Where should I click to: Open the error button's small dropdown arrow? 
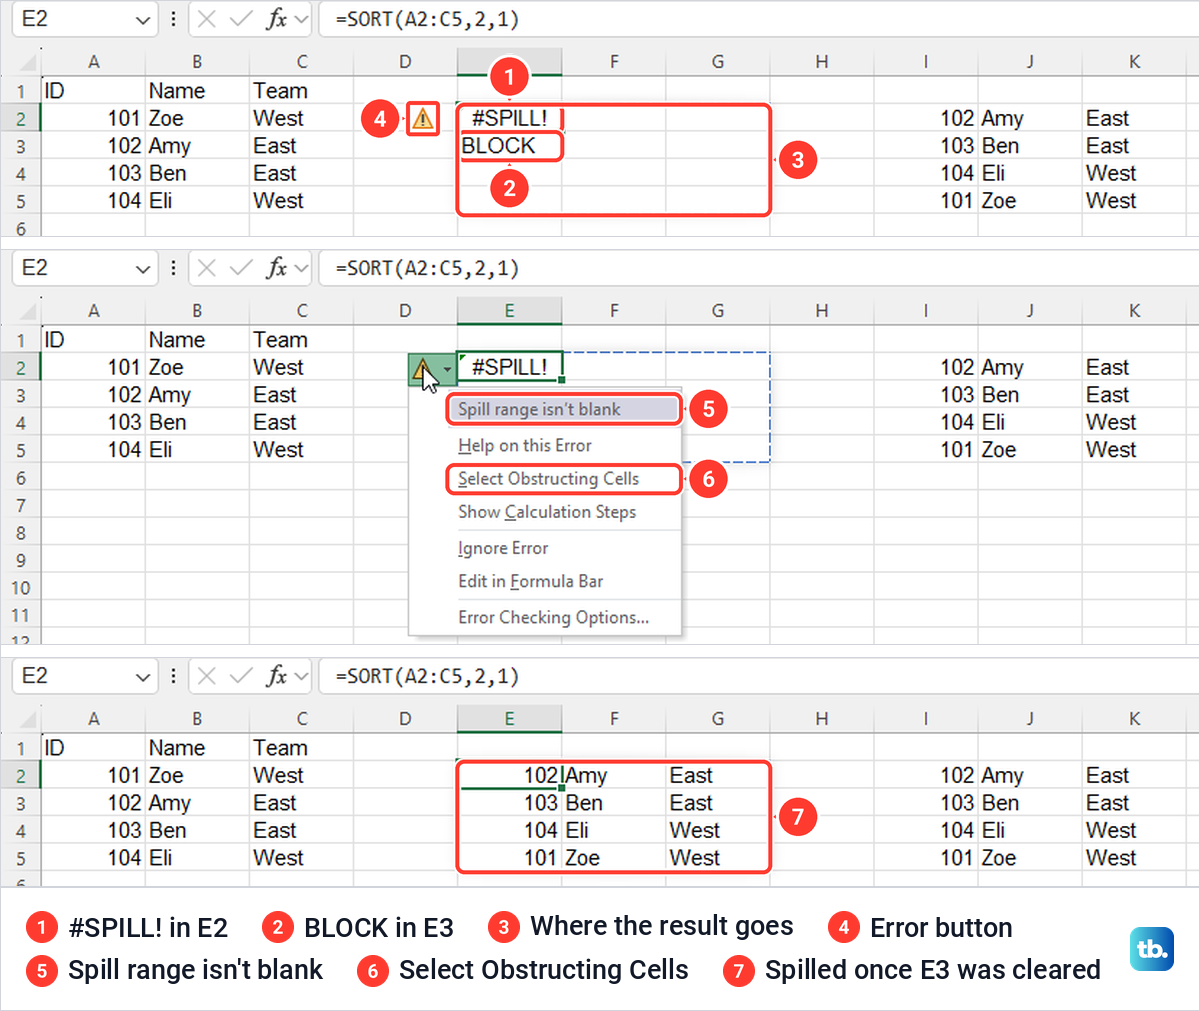coord(446,370)
